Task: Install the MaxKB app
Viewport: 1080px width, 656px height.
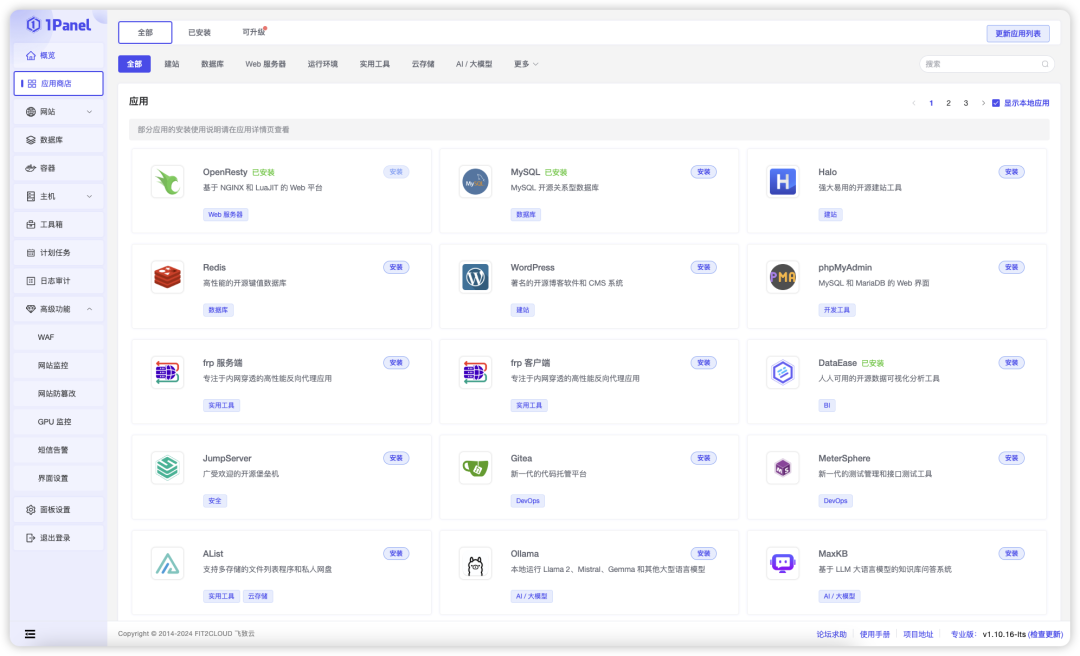Action: point(1011,553)
